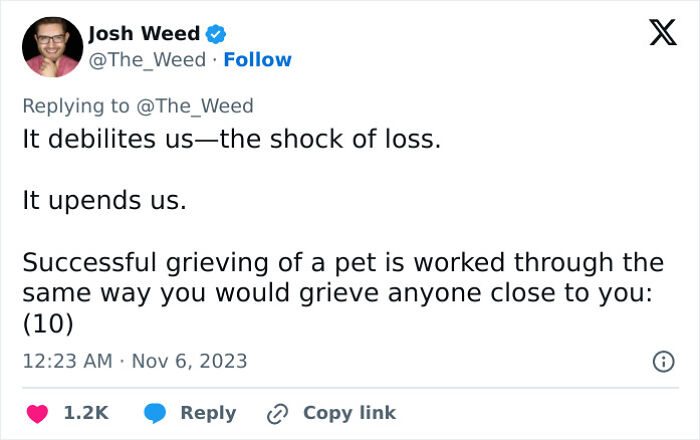Select the "Copy link" text
Viewport: 700px width, 440px height.
(x=349, y=412)
